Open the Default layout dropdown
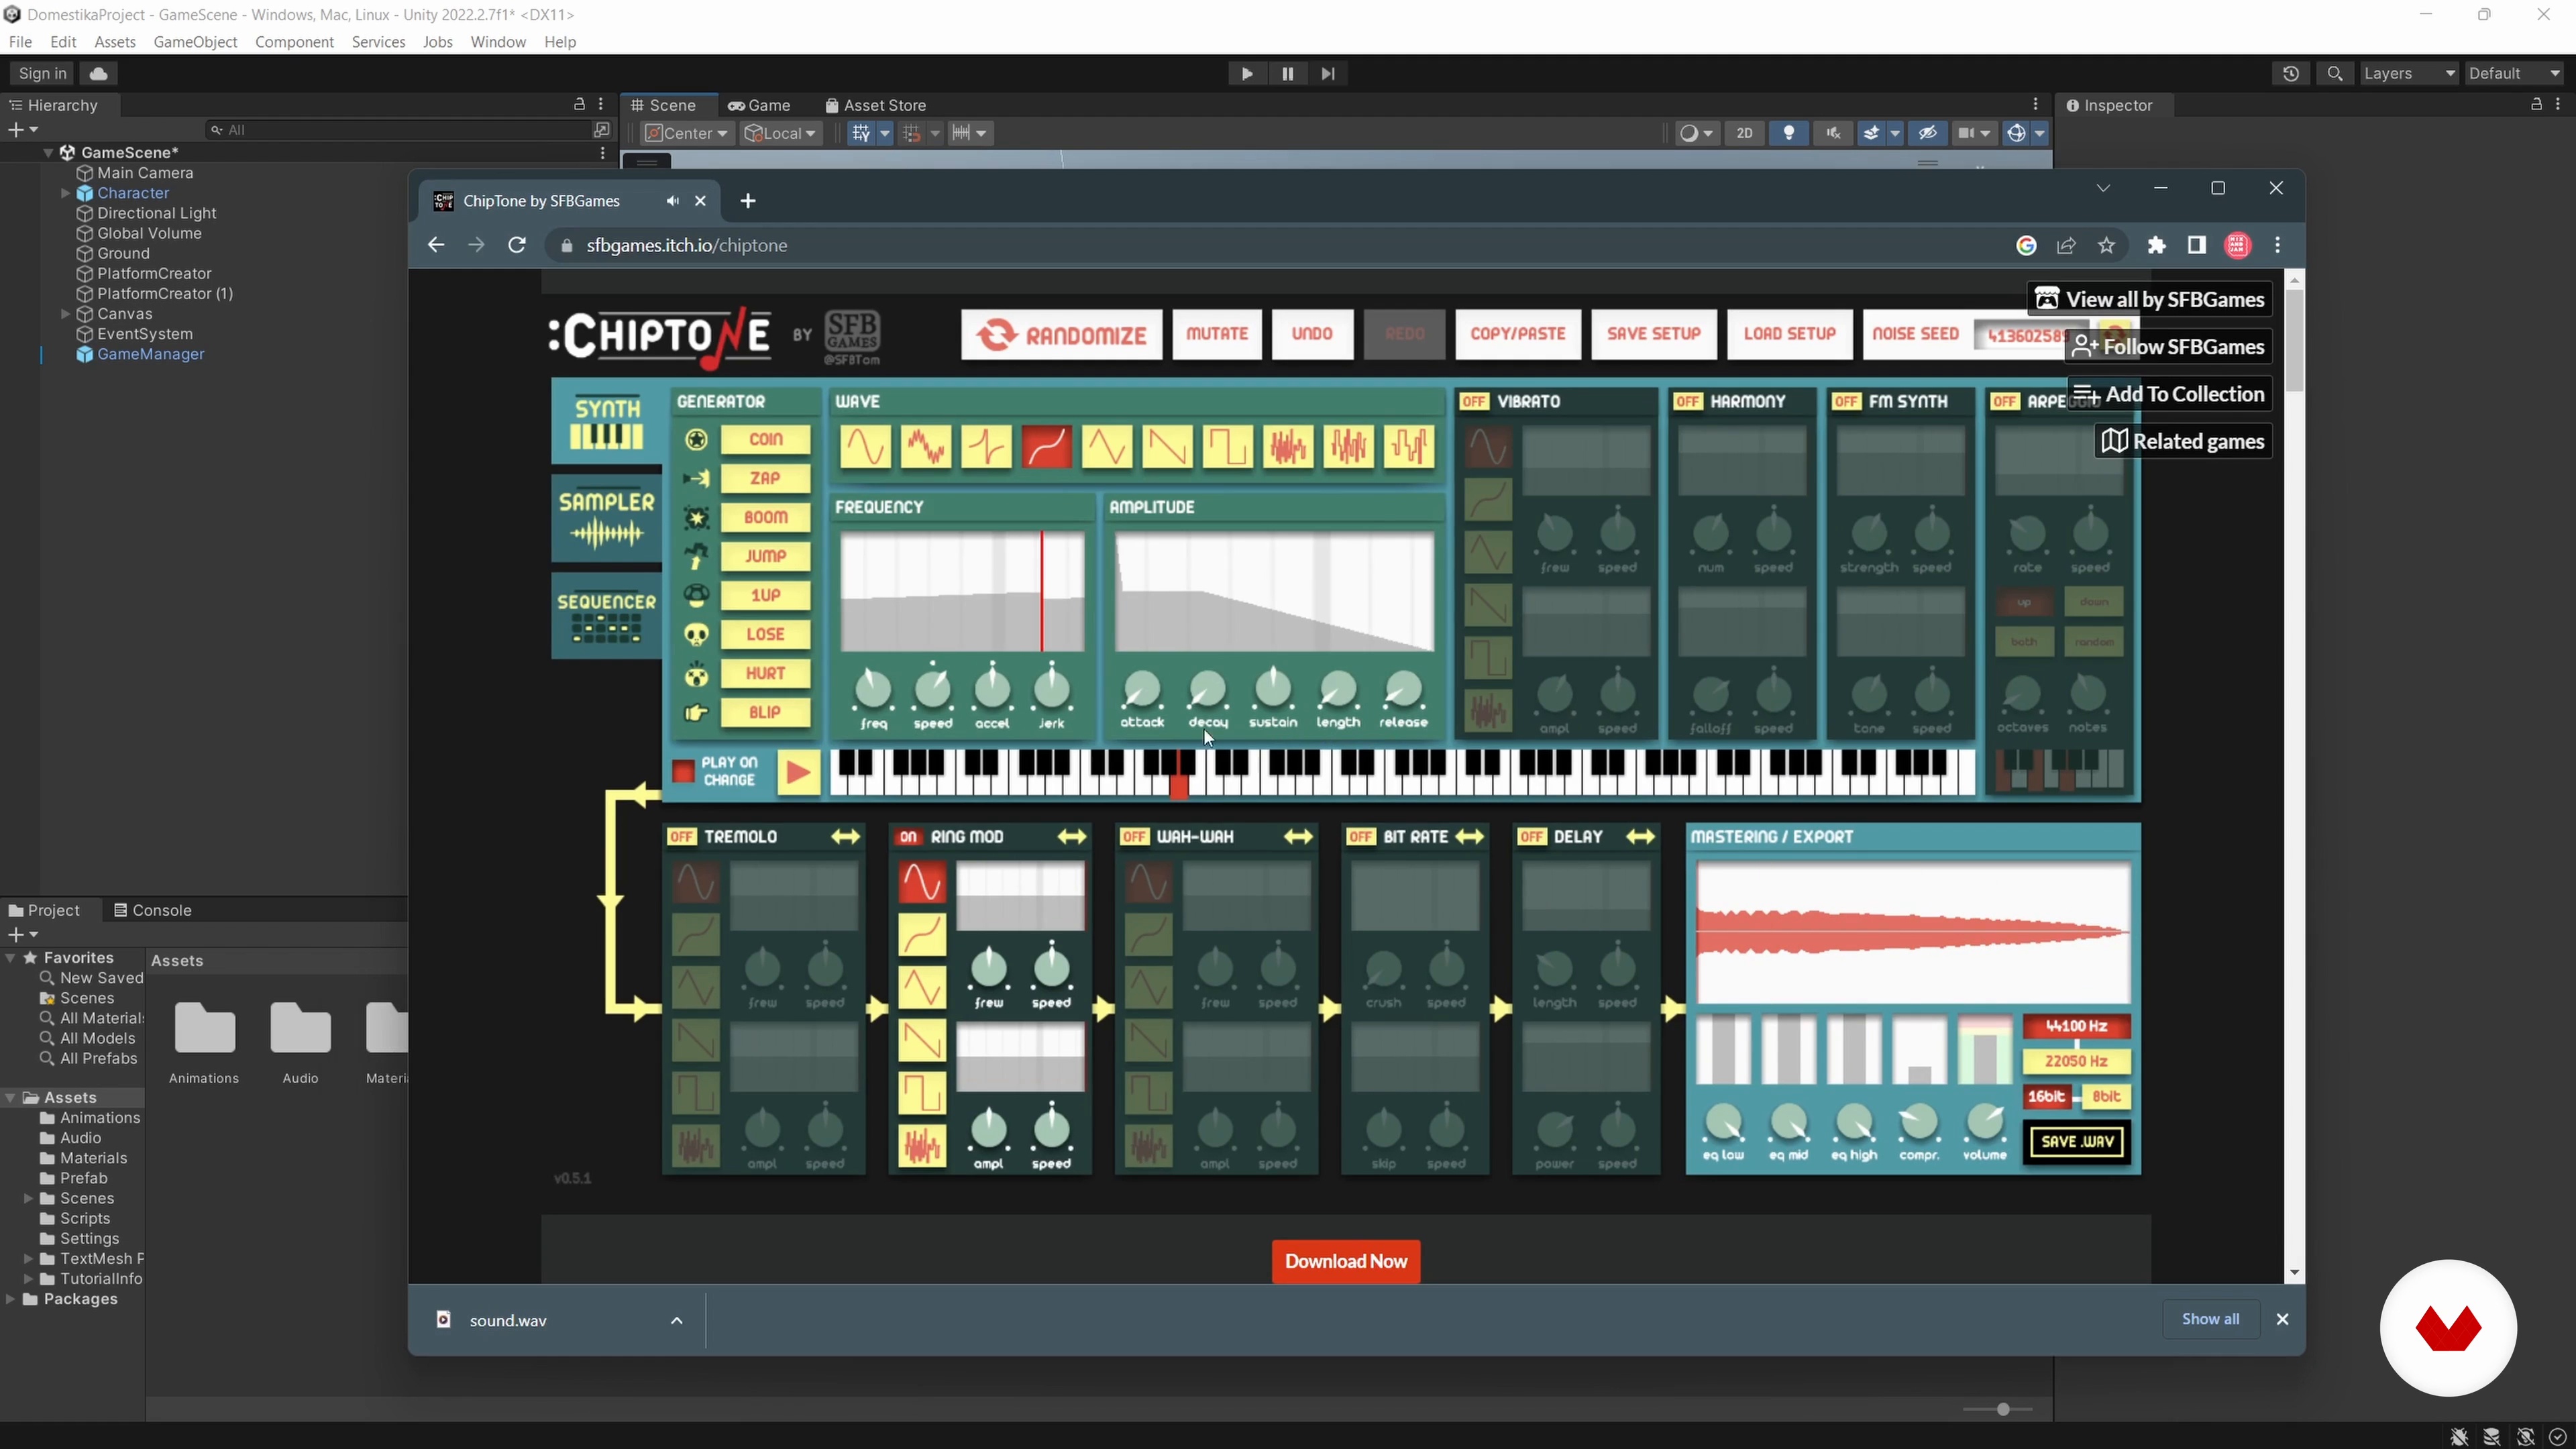2576x1449 pixels. pos(2513,74)
